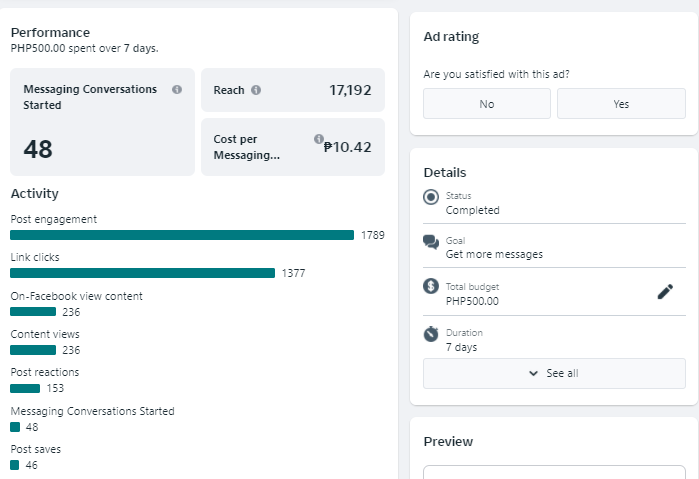This screenshot has width=699, height=479.
Task: Click the Post engagement bar
Action: click(x=182, y=235)
